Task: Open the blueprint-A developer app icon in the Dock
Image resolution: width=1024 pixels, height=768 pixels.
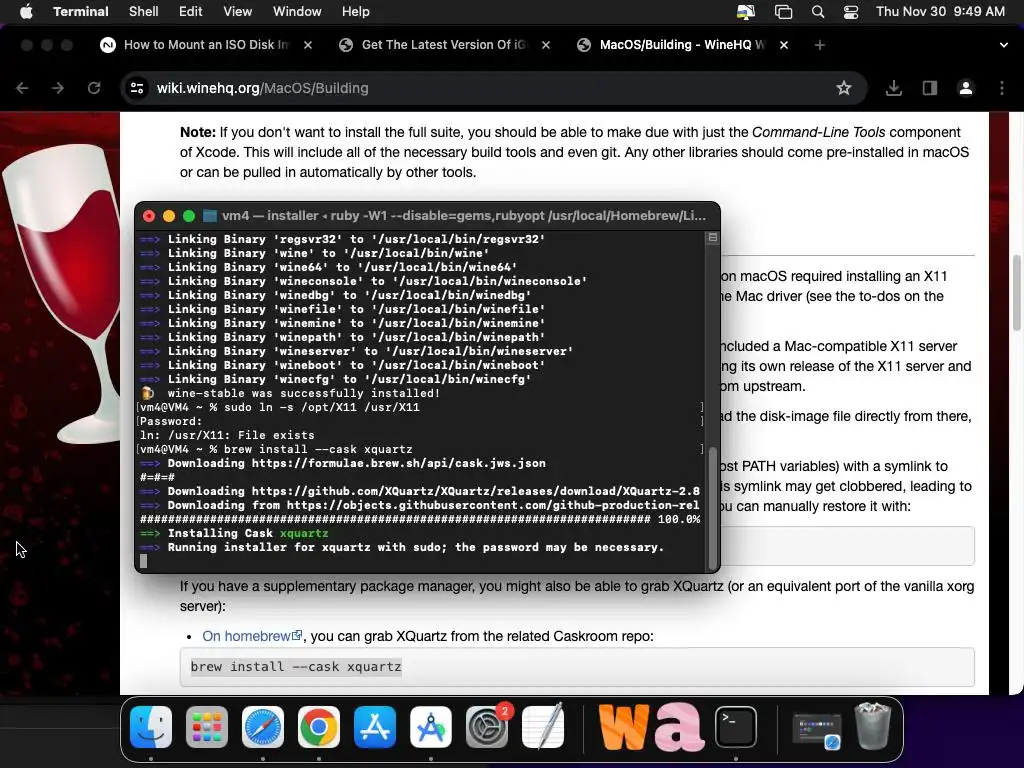Action: [x=431, y=727]
